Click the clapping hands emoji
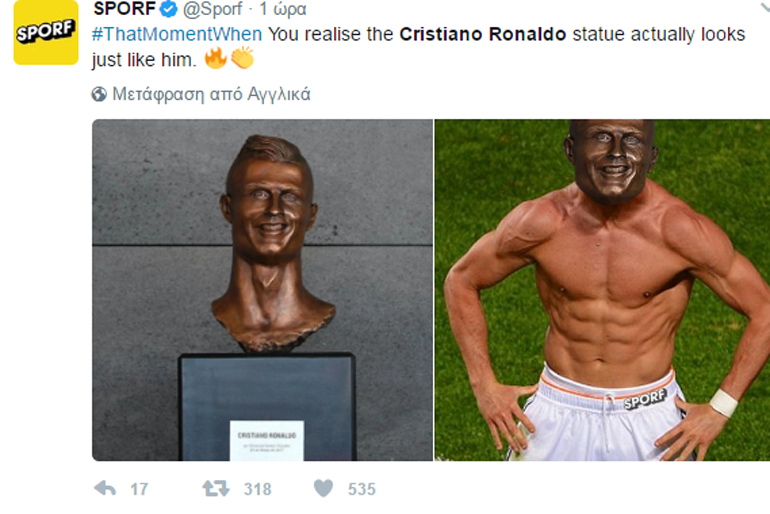This screenshot has height=514, width=770. (x=242, y=59)
